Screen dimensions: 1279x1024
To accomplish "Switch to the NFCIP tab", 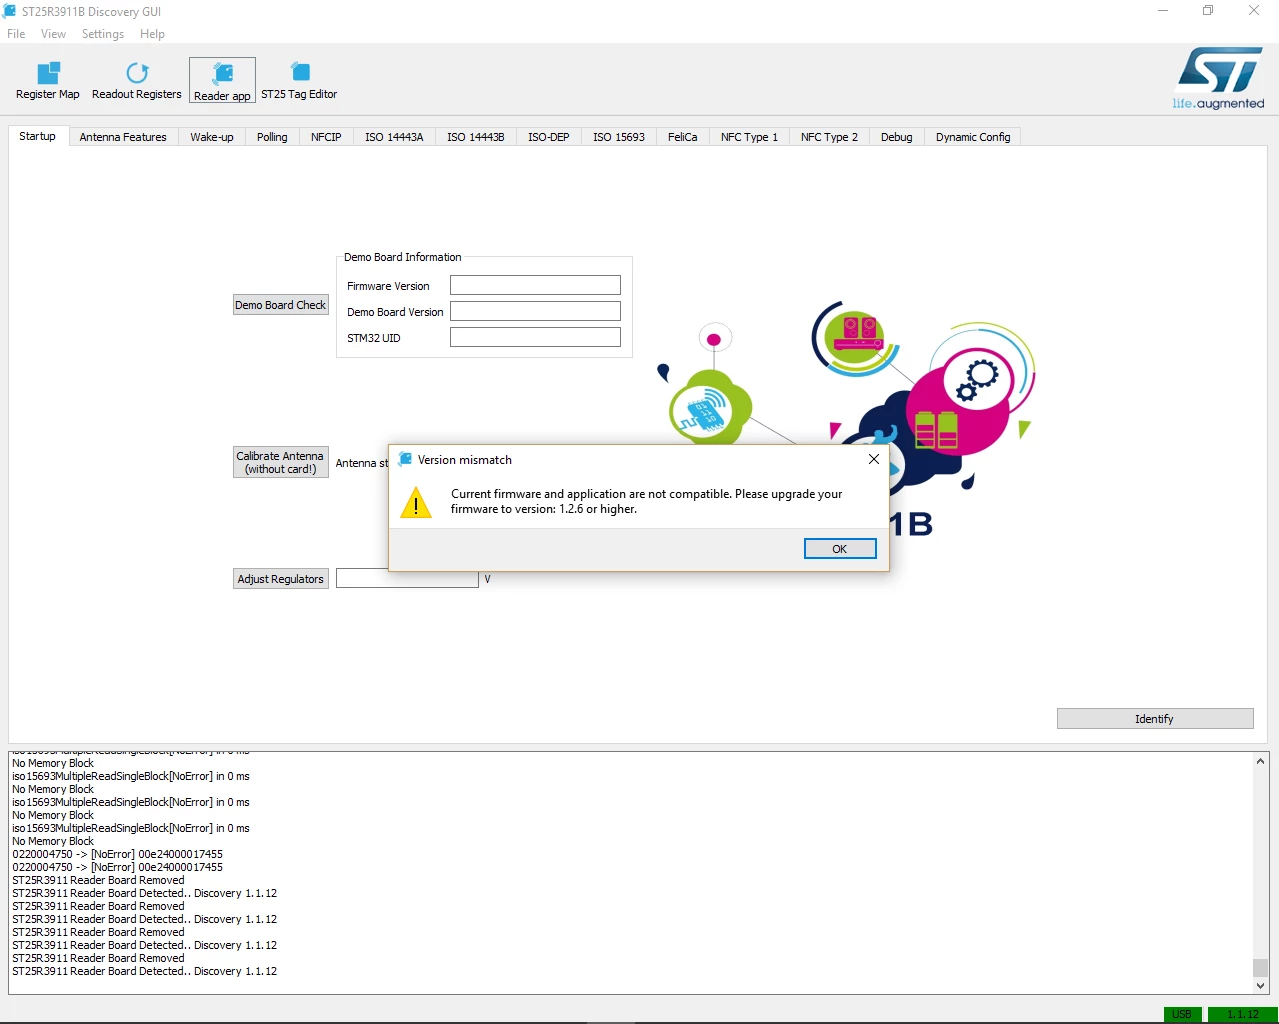I will coord(326,137).
